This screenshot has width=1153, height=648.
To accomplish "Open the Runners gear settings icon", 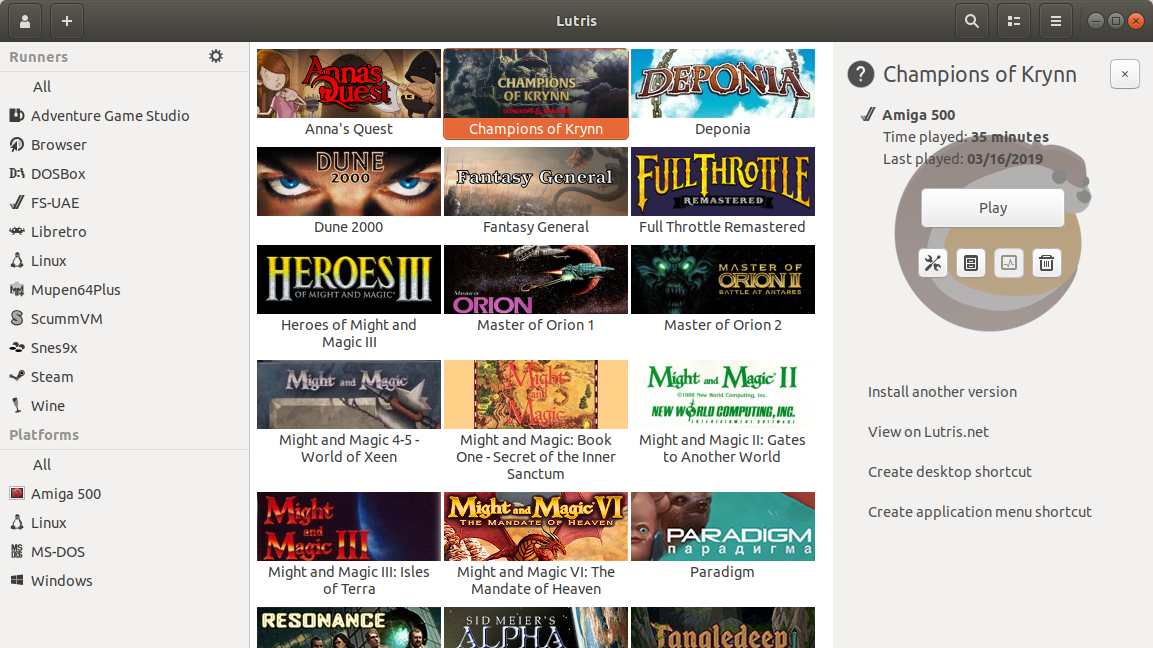I will point(216,57).
